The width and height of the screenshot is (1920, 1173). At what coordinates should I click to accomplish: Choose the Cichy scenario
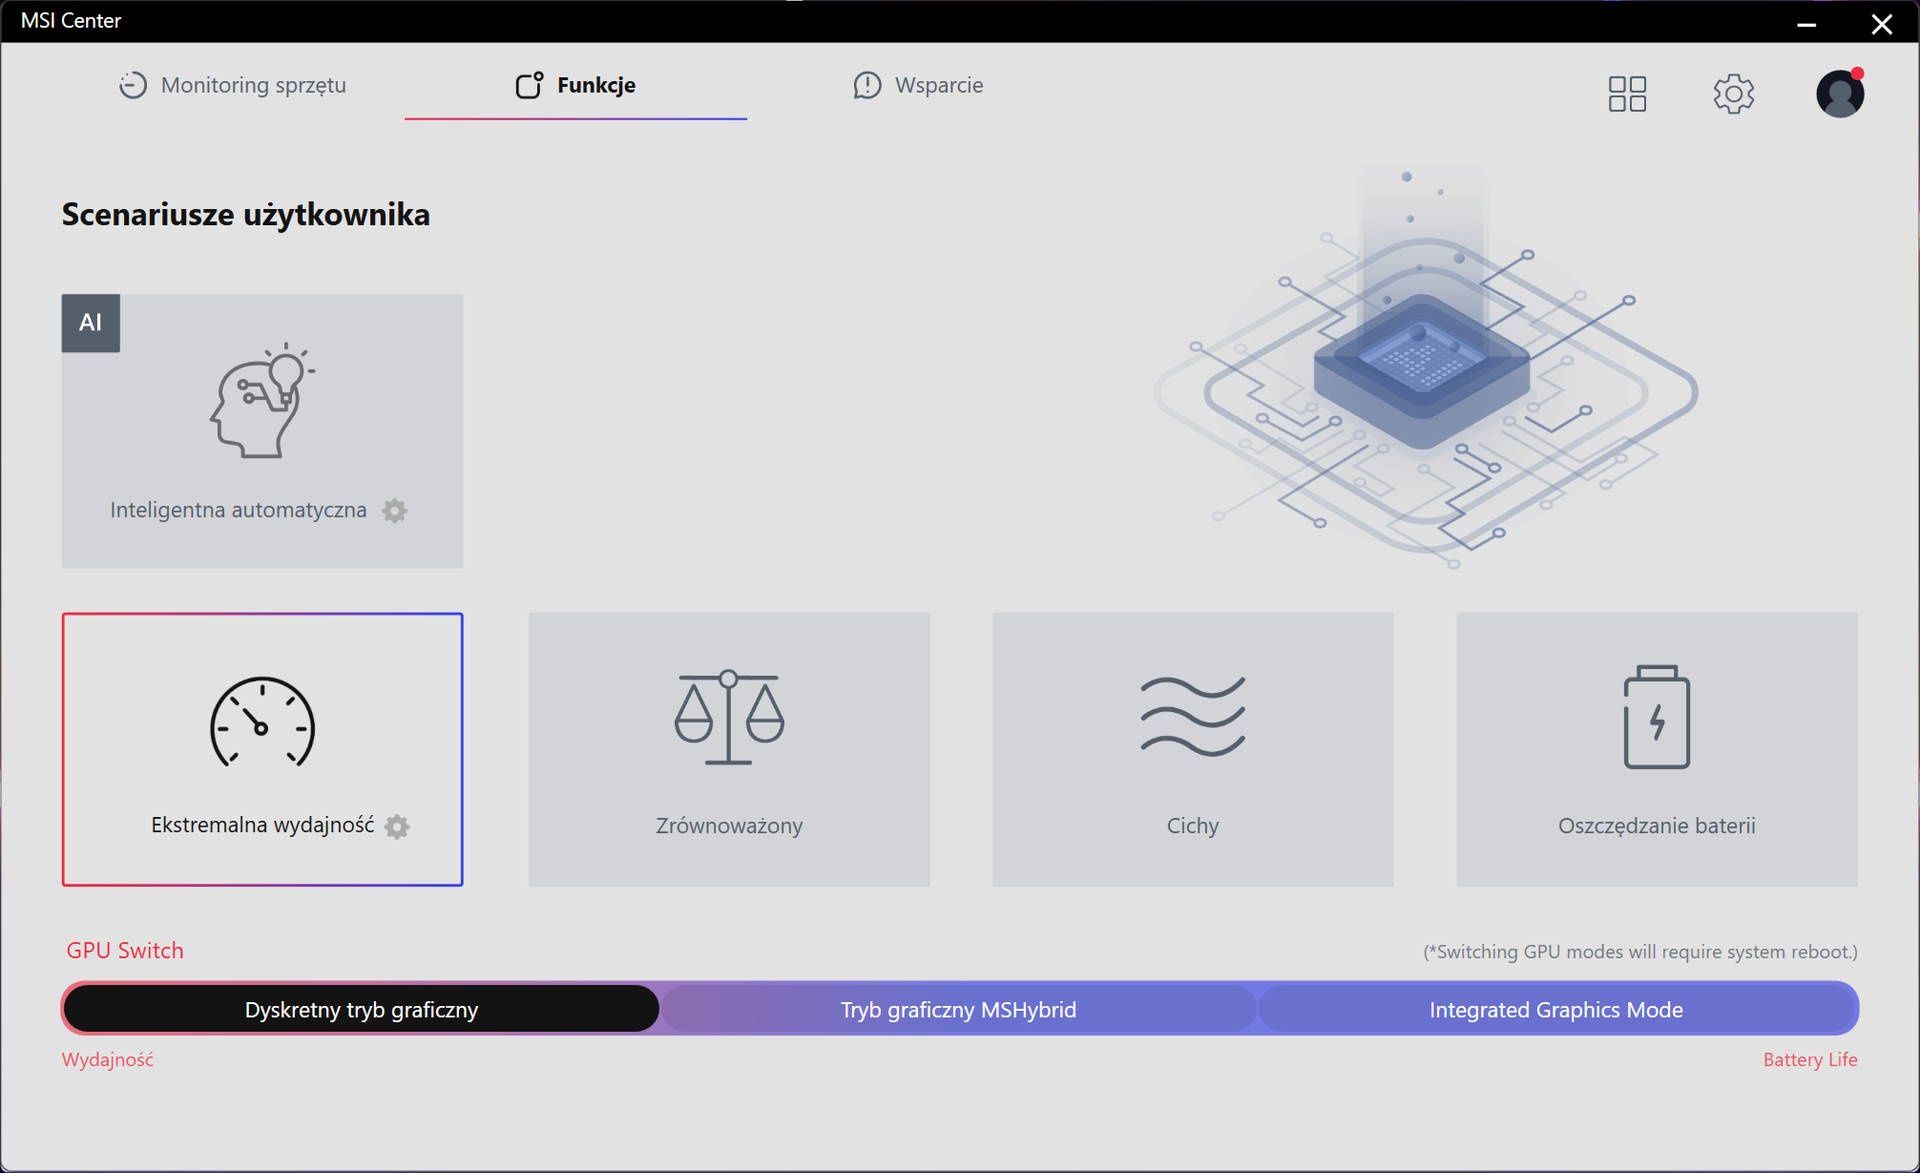coord(1192,749)
